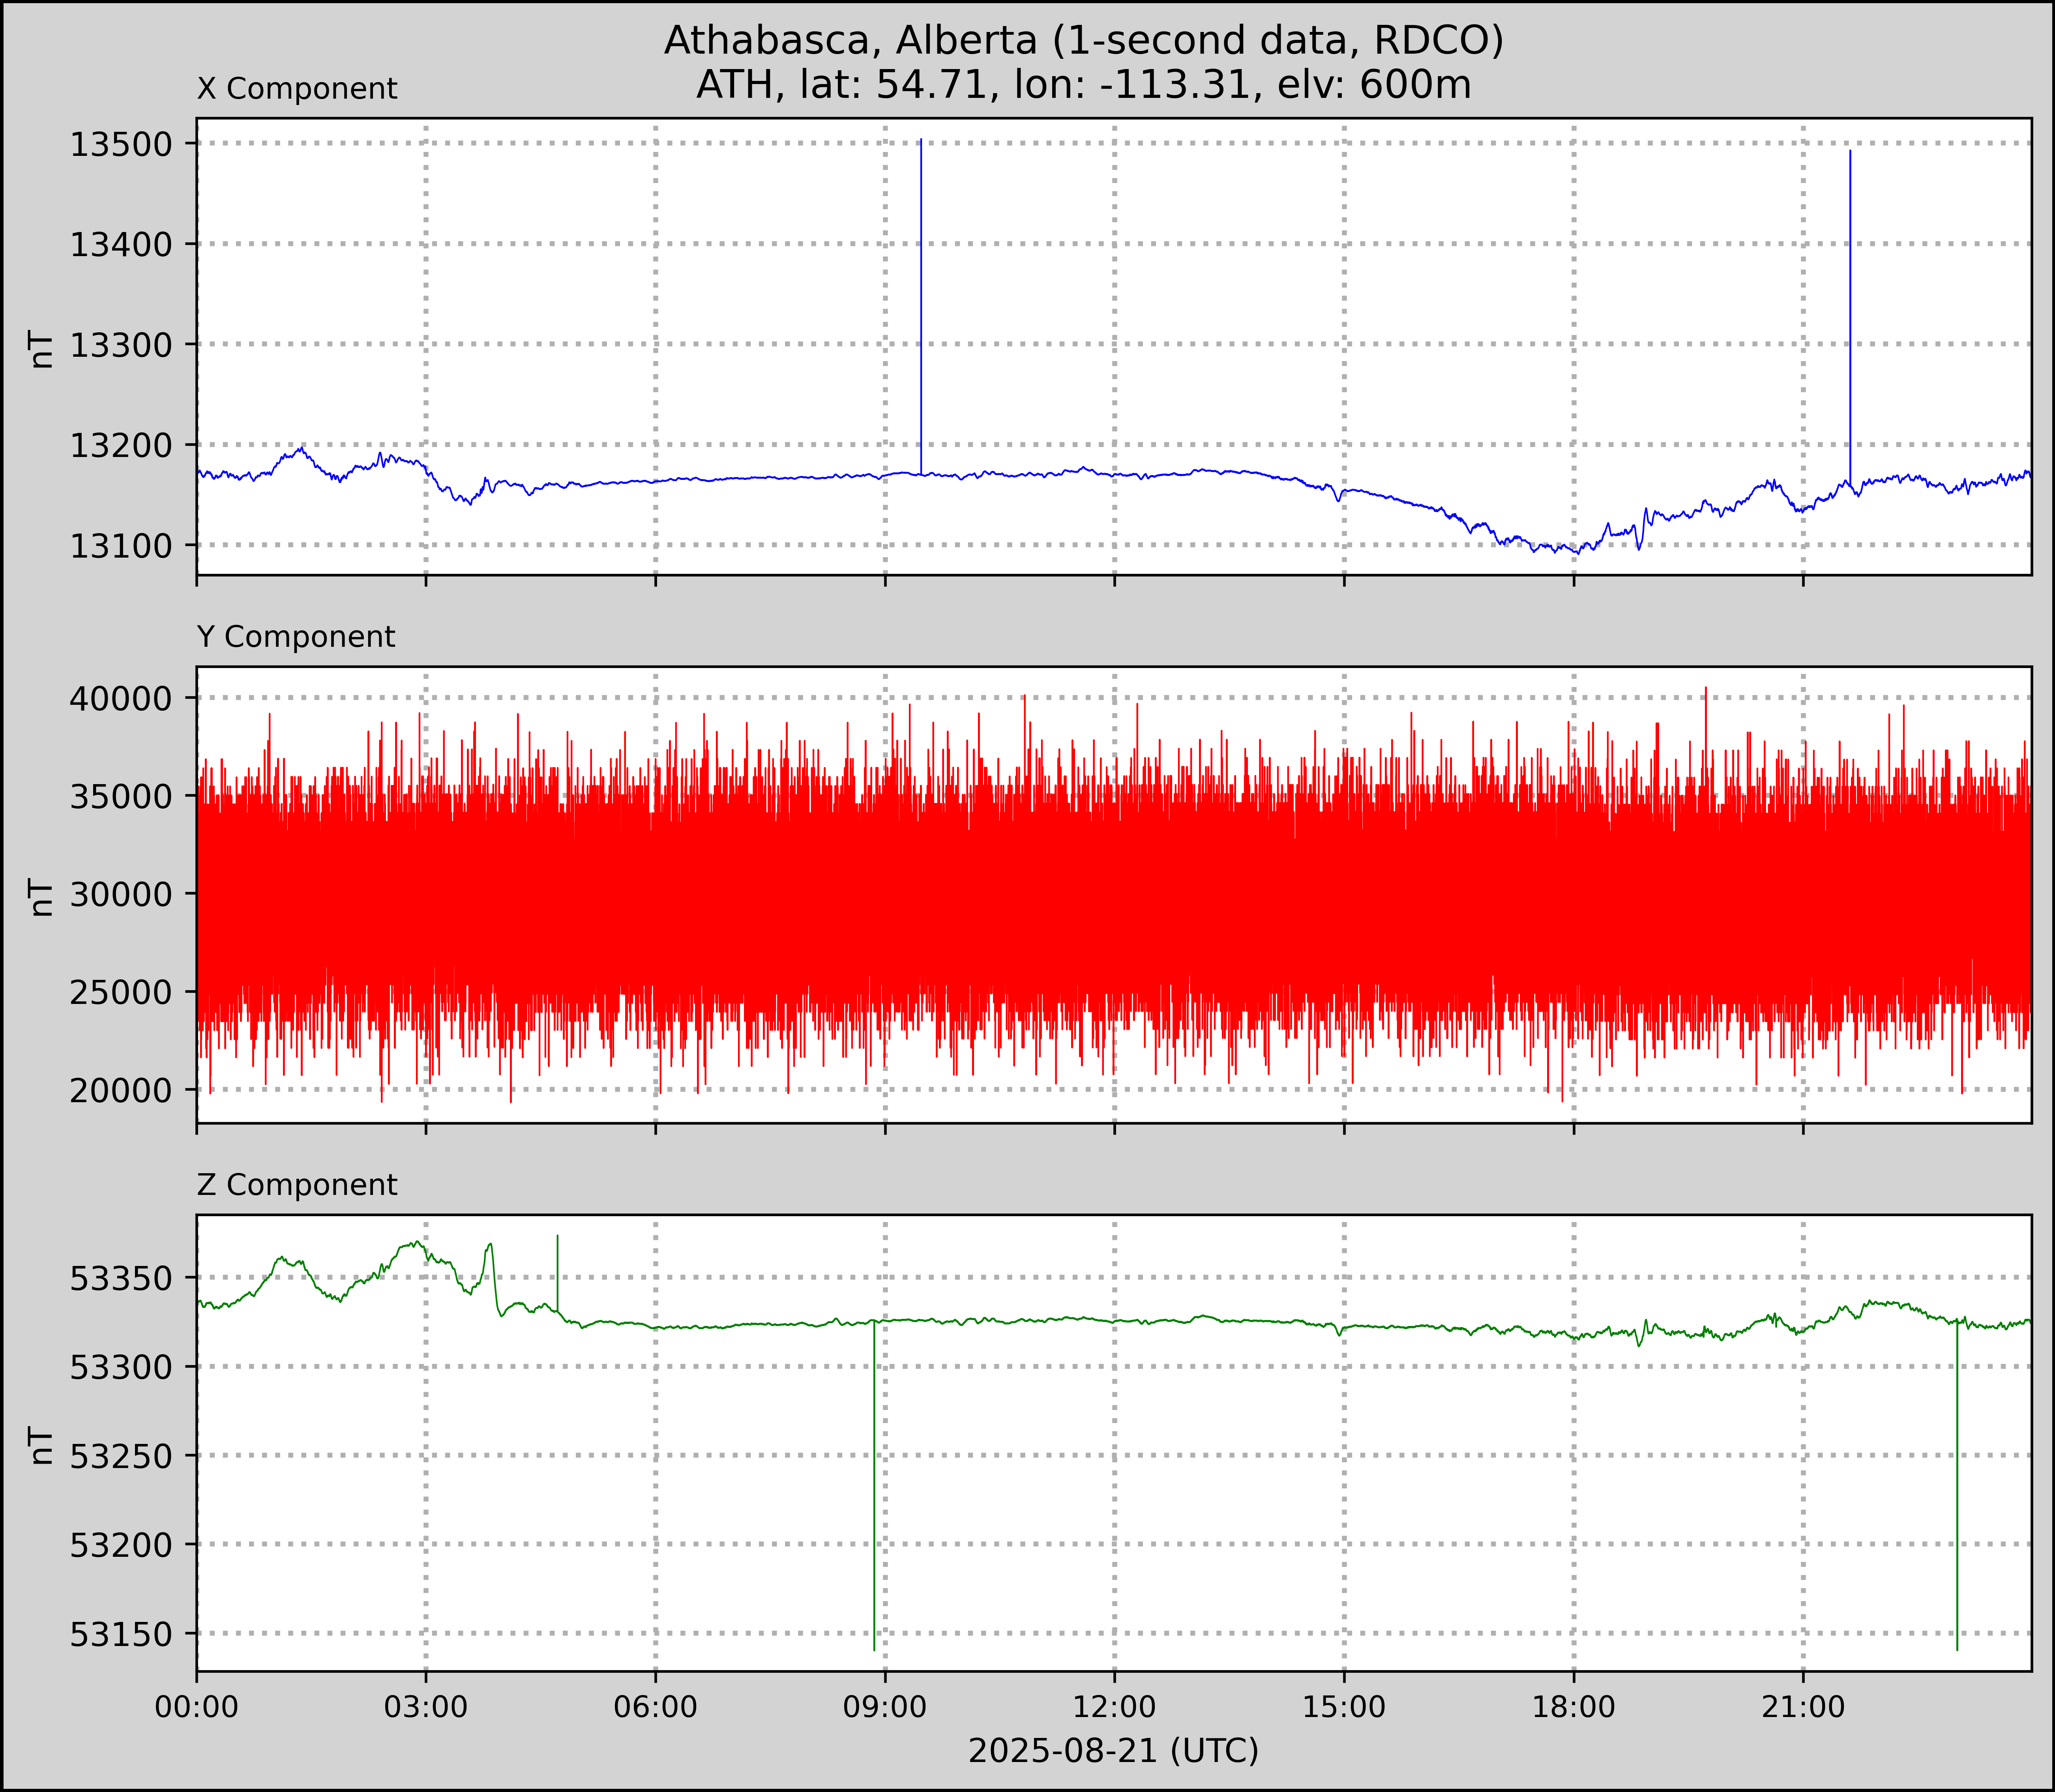
Task: Click the 'Z Component' panel label
Action: [x=297, y=1185]
